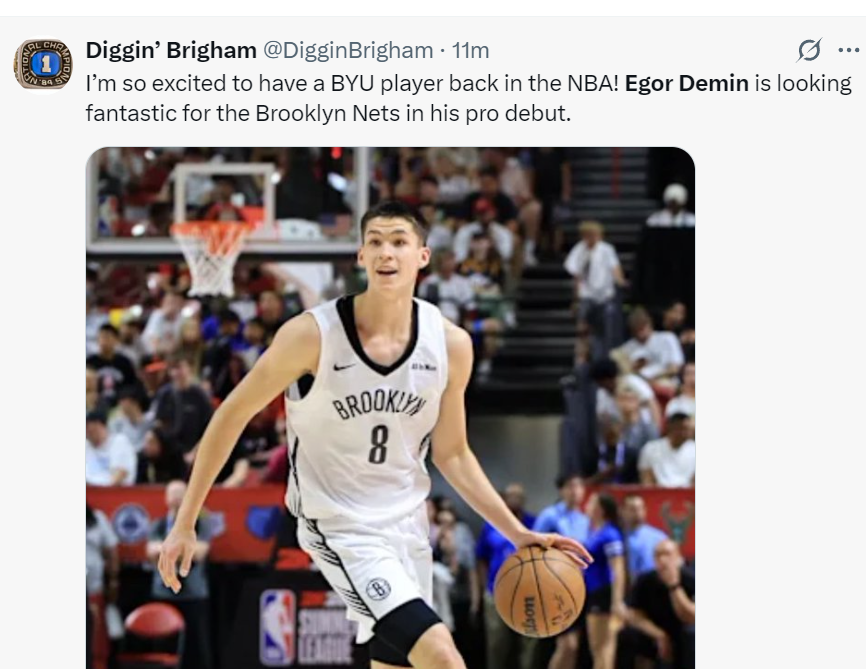Click the Nike swoosh on the jersey
This screenshot has height=669, width=866.
click(344, 366)
